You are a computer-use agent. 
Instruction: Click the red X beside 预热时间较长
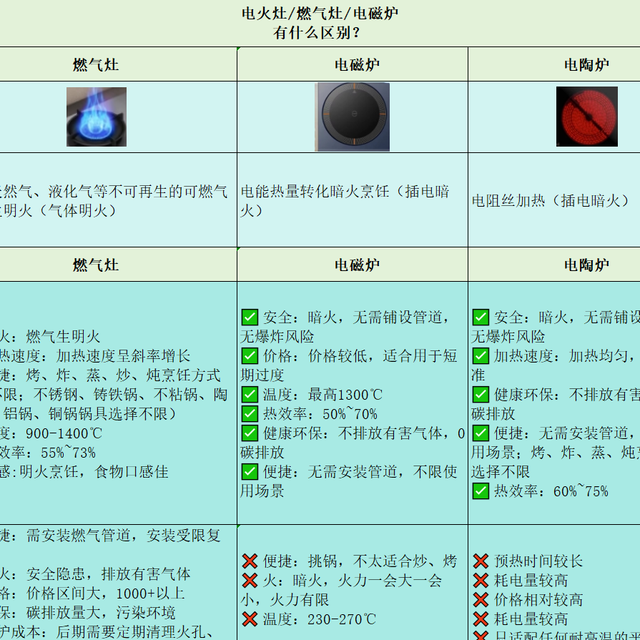[x=480, y=561]
